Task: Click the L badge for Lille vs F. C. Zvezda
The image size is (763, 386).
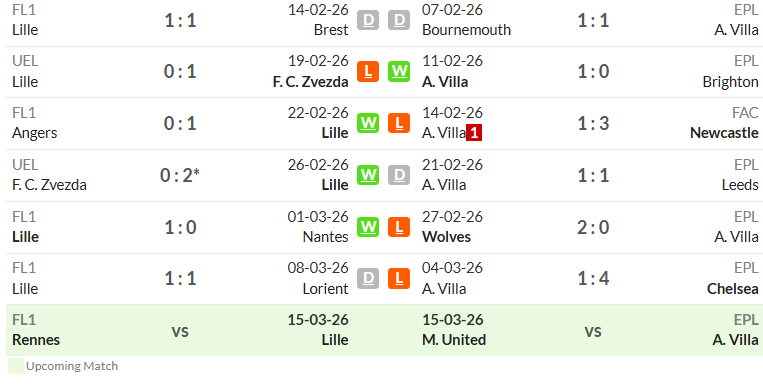Action: click(368, 72)
